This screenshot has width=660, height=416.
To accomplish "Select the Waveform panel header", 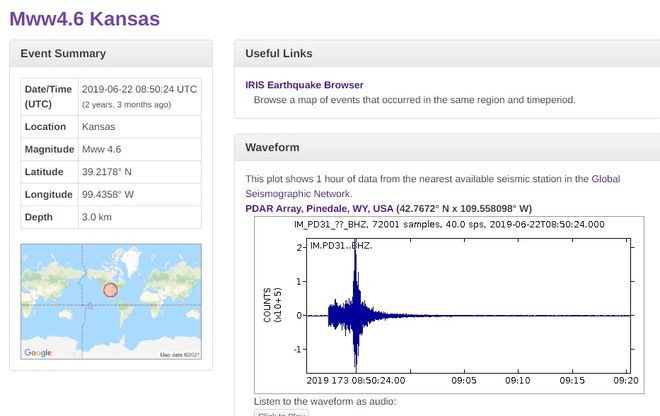I will coord(447,147).
